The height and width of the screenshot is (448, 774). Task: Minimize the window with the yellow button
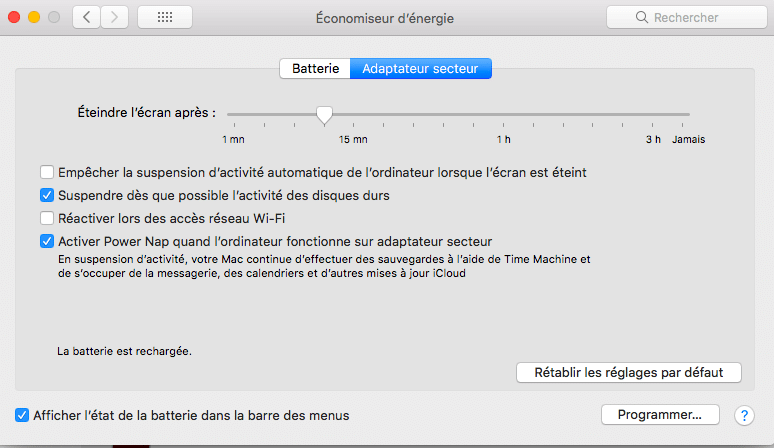34,17
